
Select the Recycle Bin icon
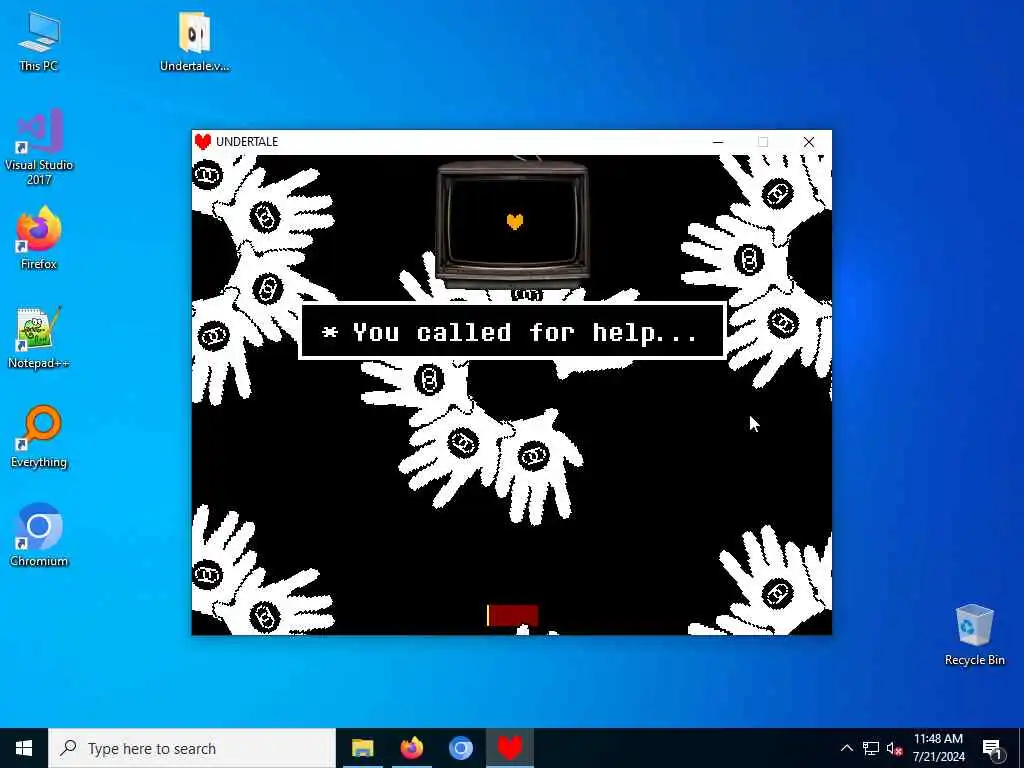tap(974, 635)
